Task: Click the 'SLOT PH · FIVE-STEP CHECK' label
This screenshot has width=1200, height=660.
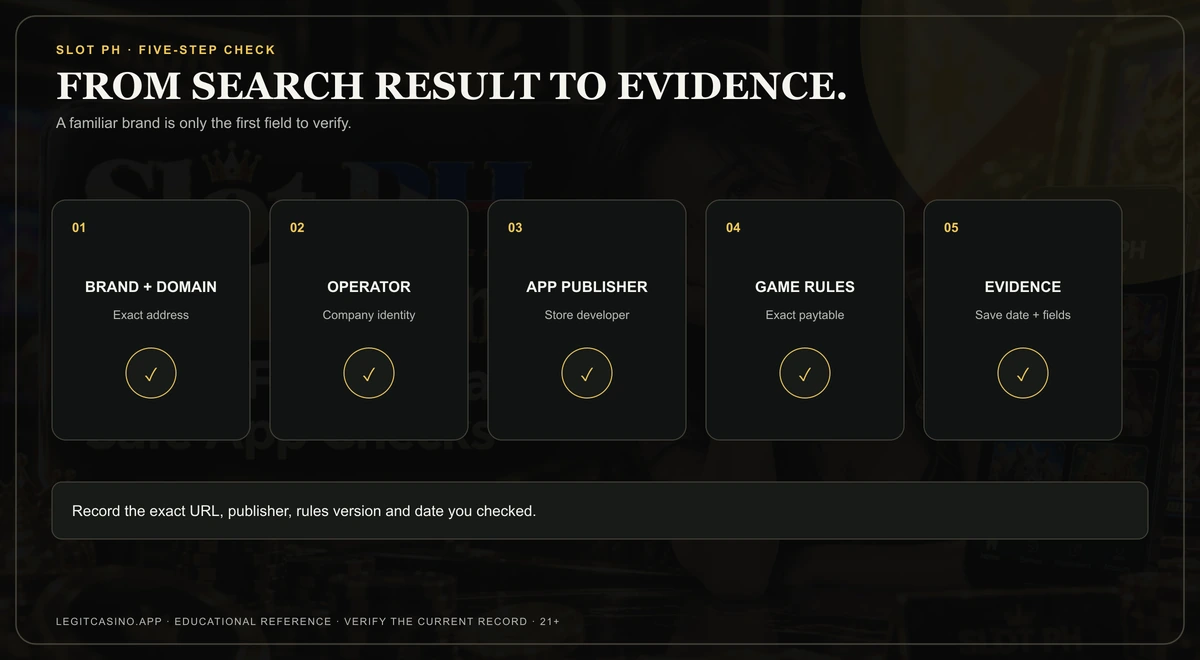Action: (166, 50)
